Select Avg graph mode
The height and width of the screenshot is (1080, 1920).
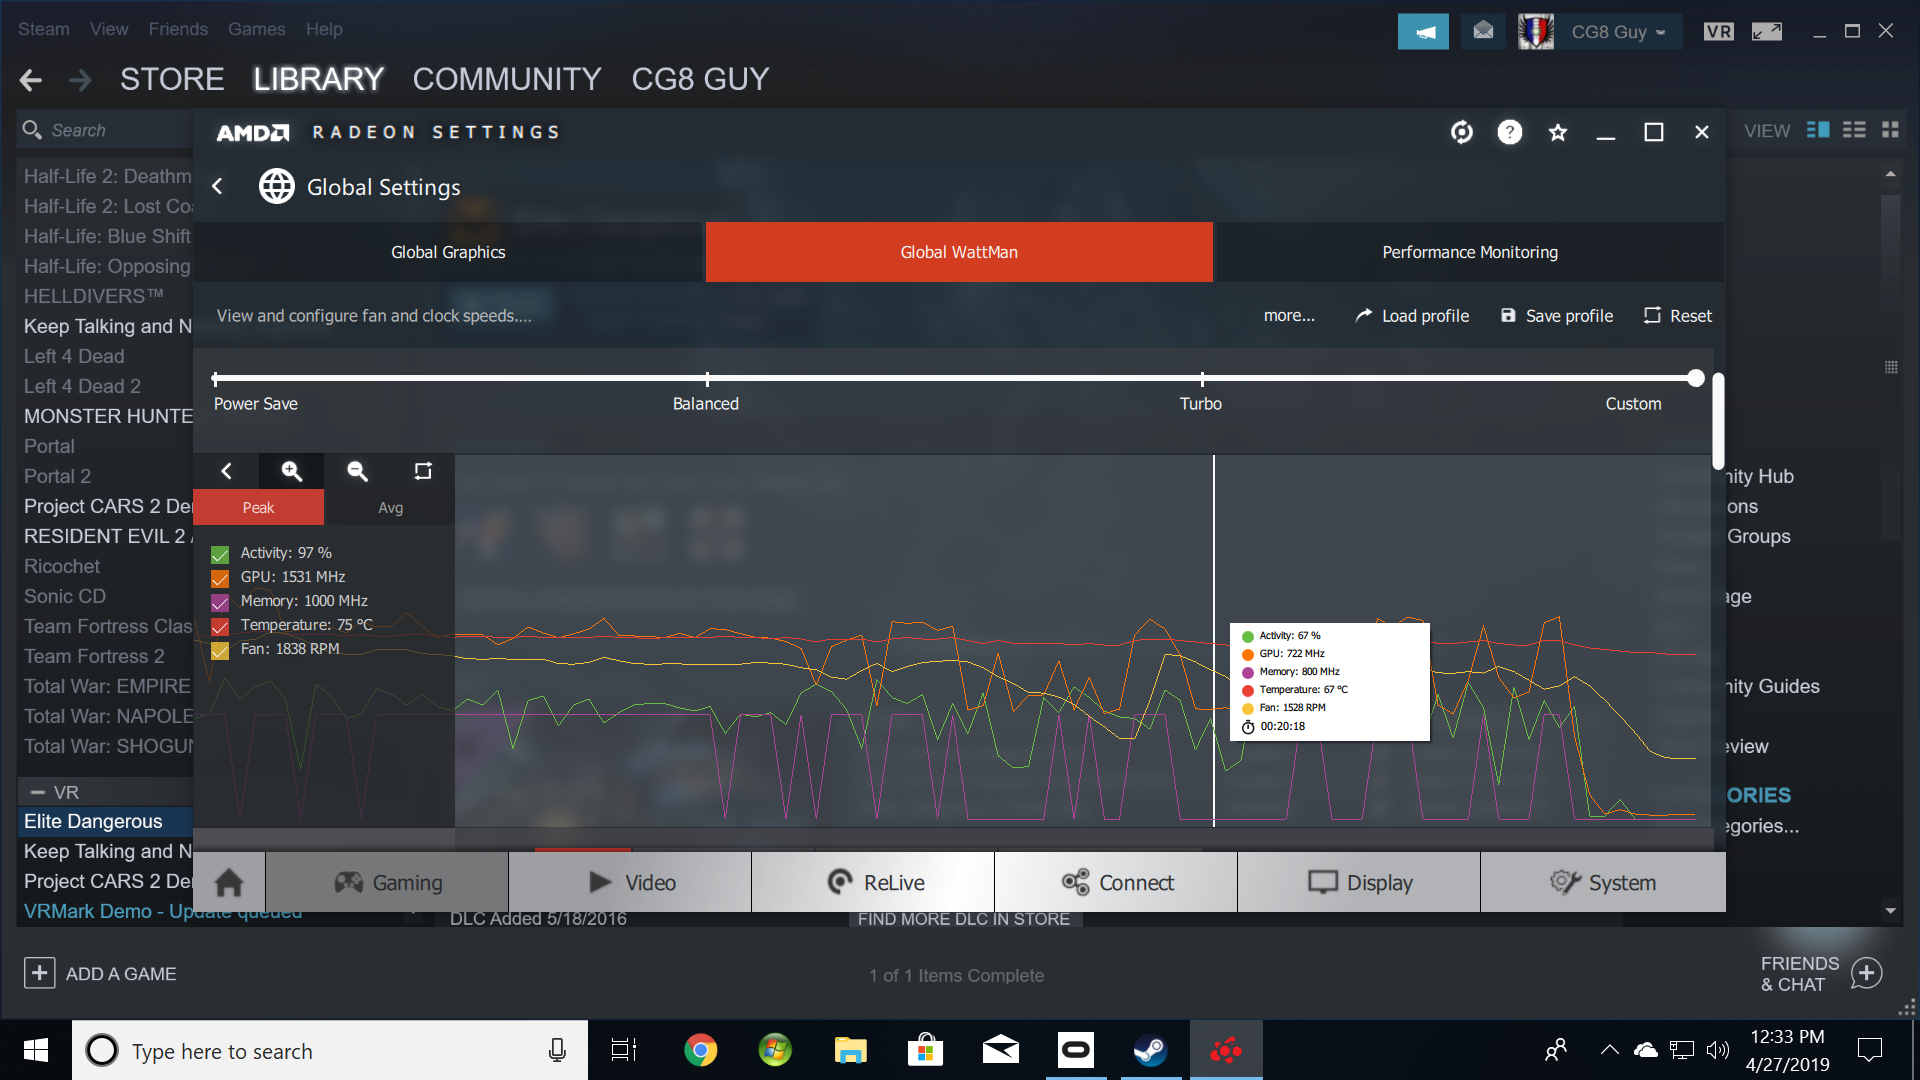[x=390, y=507]
